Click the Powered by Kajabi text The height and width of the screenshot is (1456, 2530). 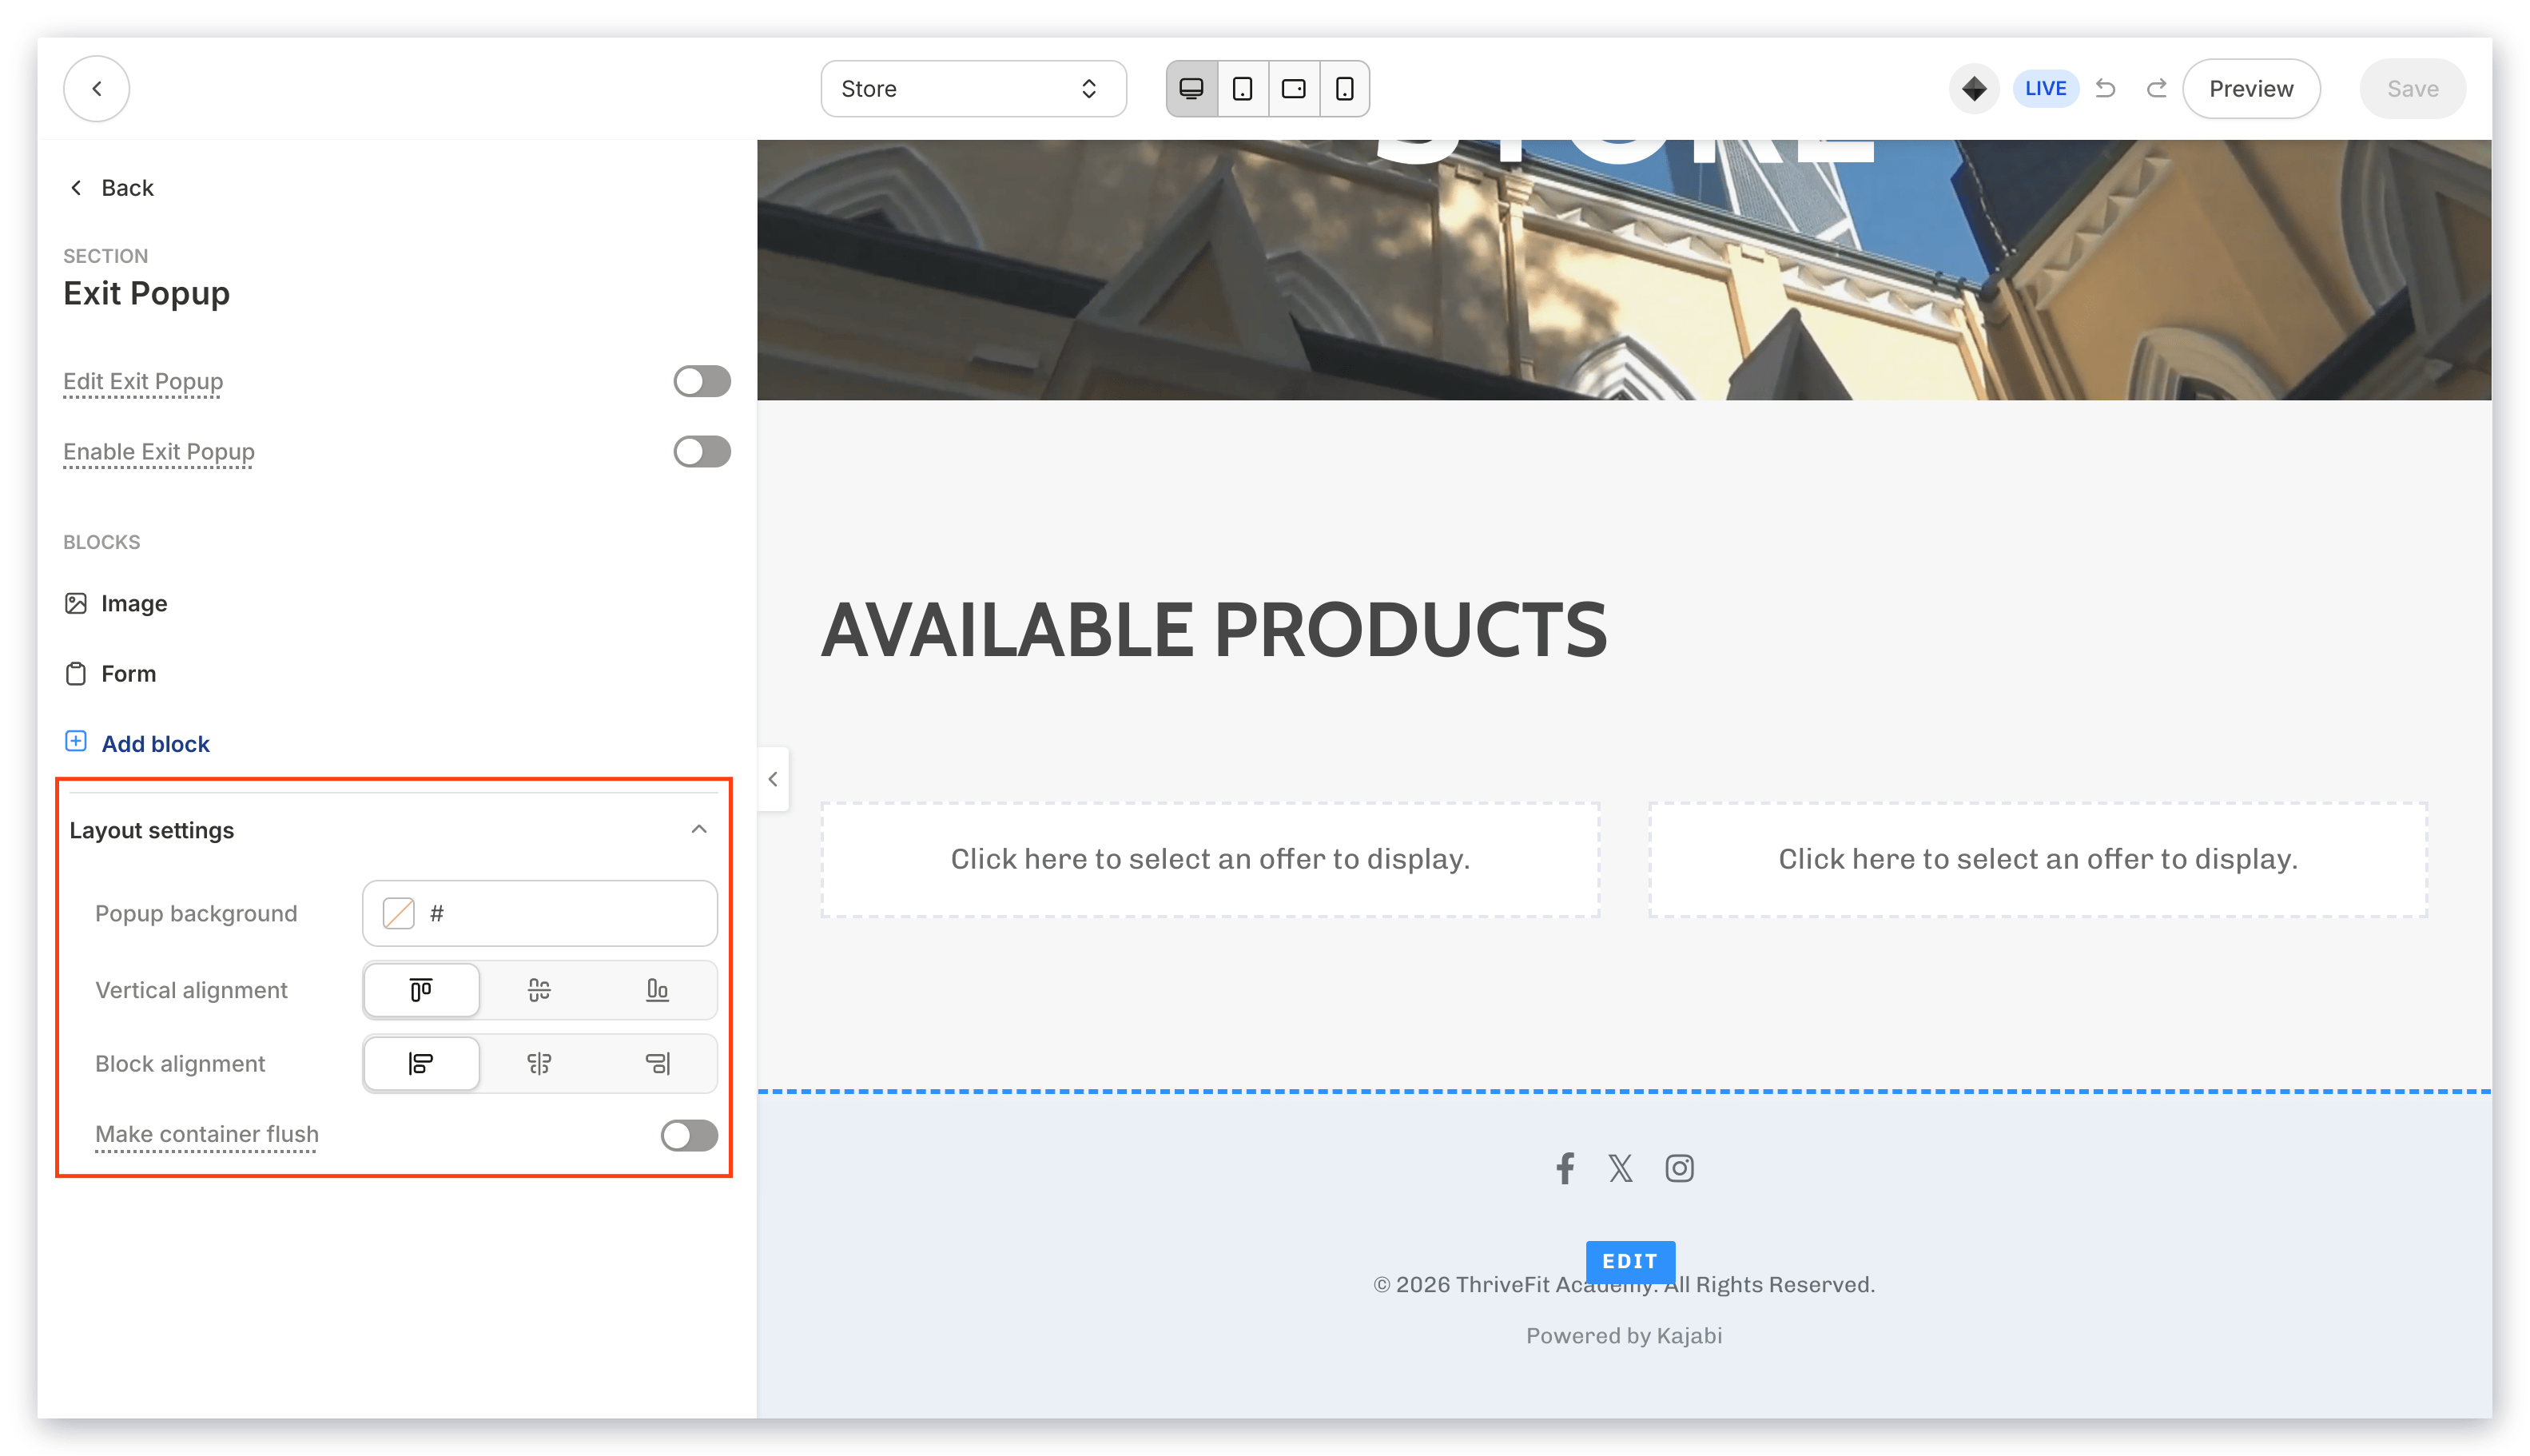point(1623,1335)
